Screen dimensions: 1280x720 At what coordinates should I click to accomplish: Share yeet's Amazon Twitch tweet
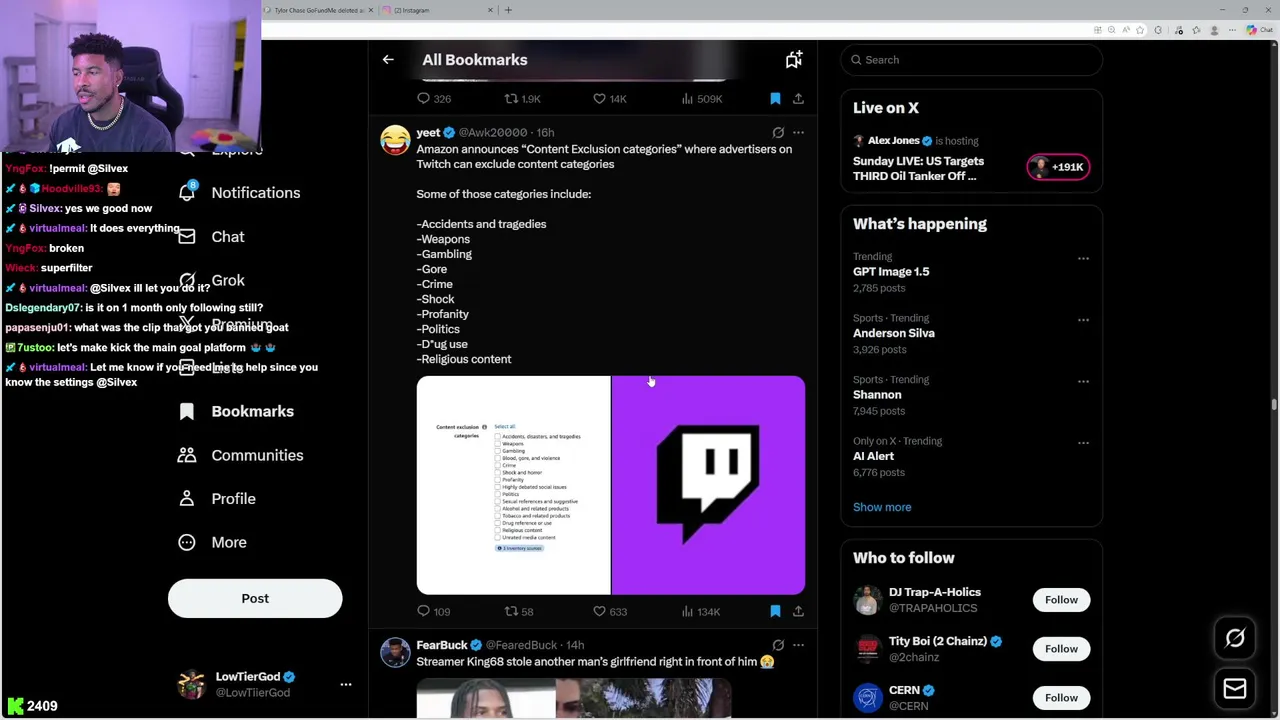(798, 611)
